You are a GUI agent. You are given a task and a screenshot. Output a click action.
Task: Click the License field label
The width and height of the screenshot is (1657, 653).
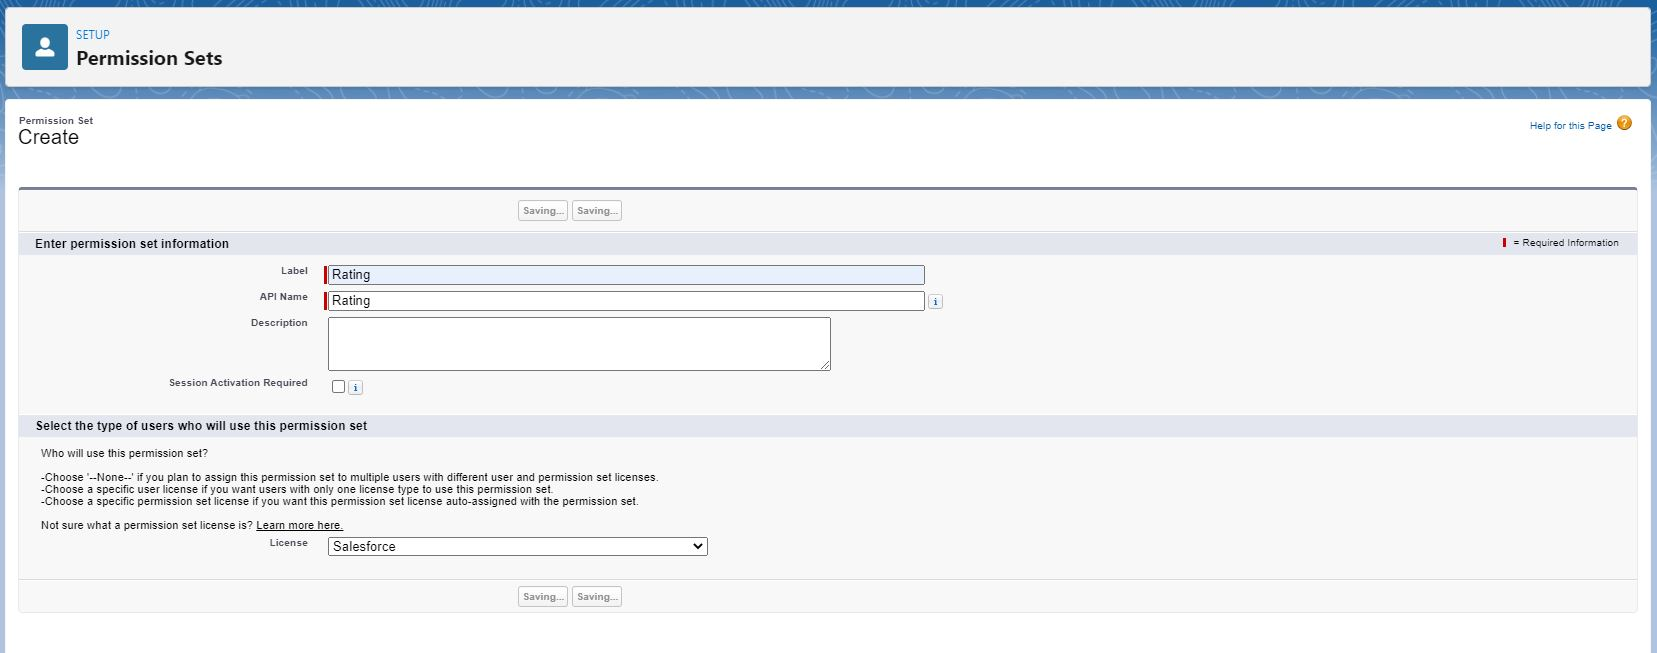pos(288,543)
